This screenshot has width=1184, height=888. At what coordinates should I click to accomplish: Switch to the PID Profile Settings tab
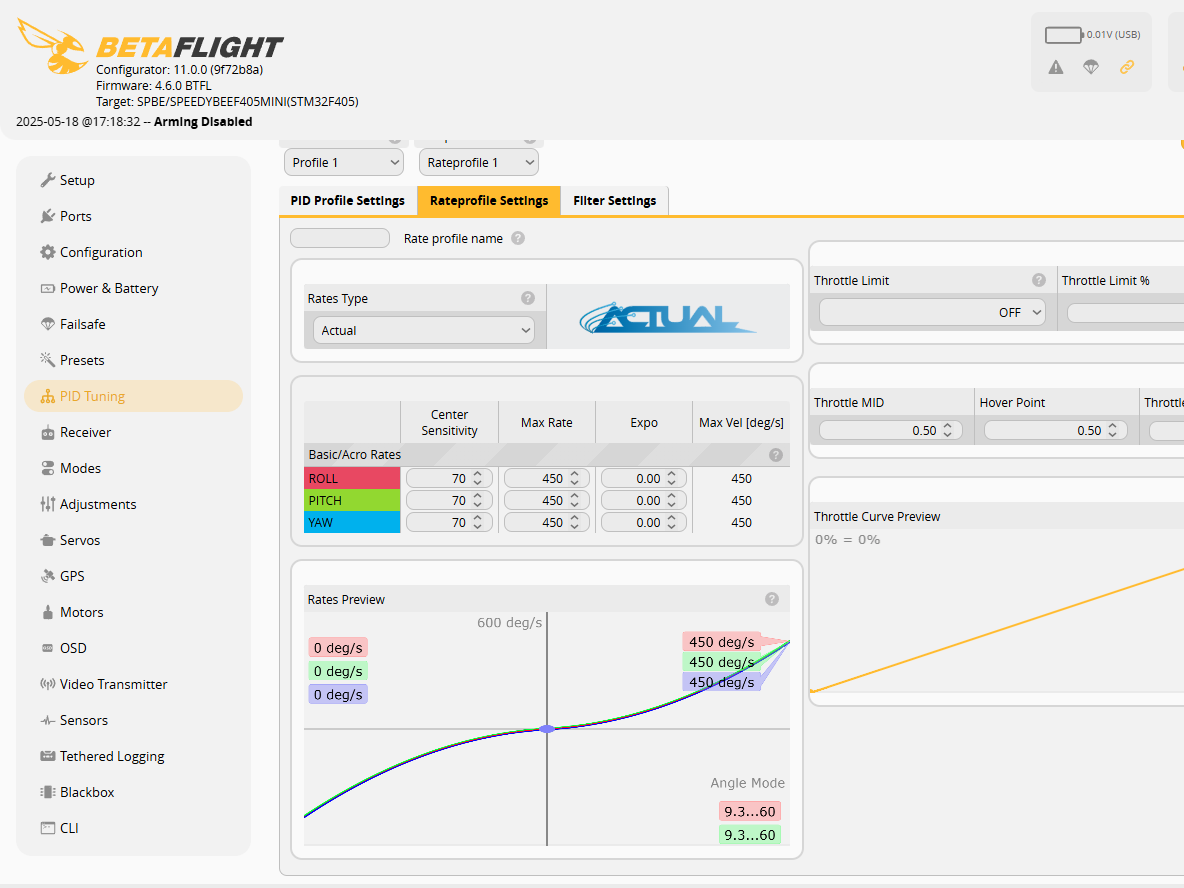(347, 200)
